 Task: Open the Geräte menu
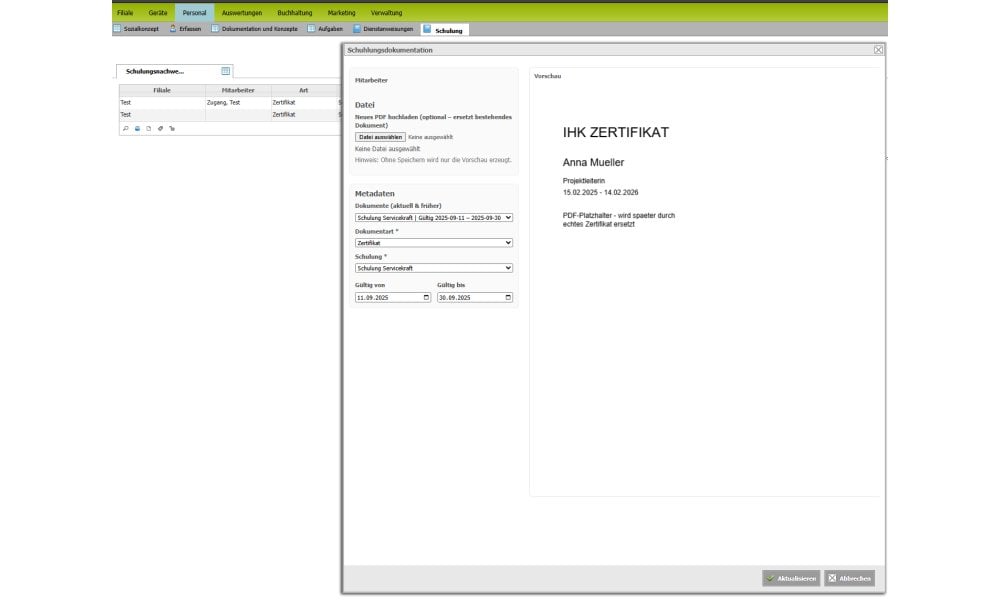[x=158, y=13]
